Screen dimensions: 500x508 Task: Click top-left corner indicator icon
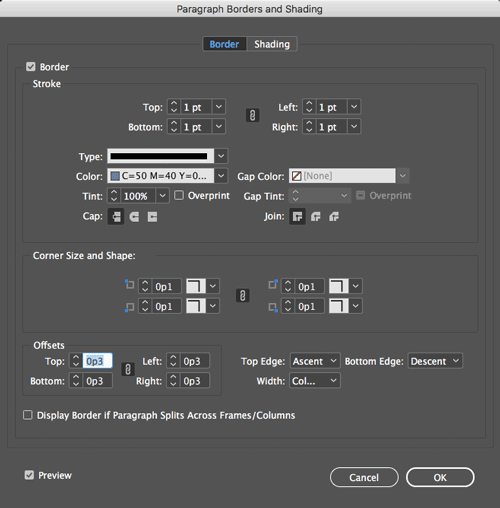pos(129,285)
